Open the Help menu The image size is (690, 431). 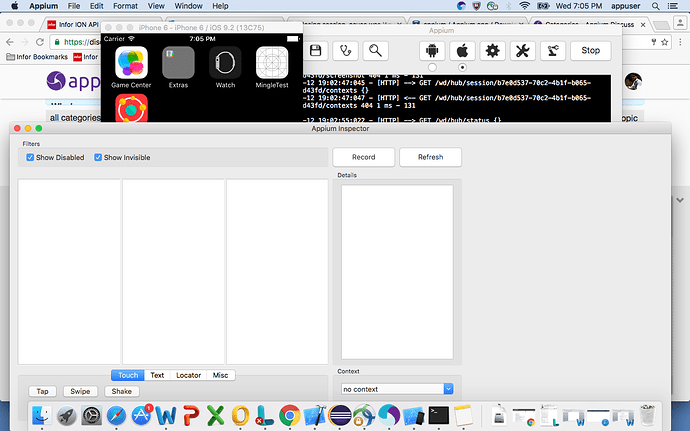220,6
